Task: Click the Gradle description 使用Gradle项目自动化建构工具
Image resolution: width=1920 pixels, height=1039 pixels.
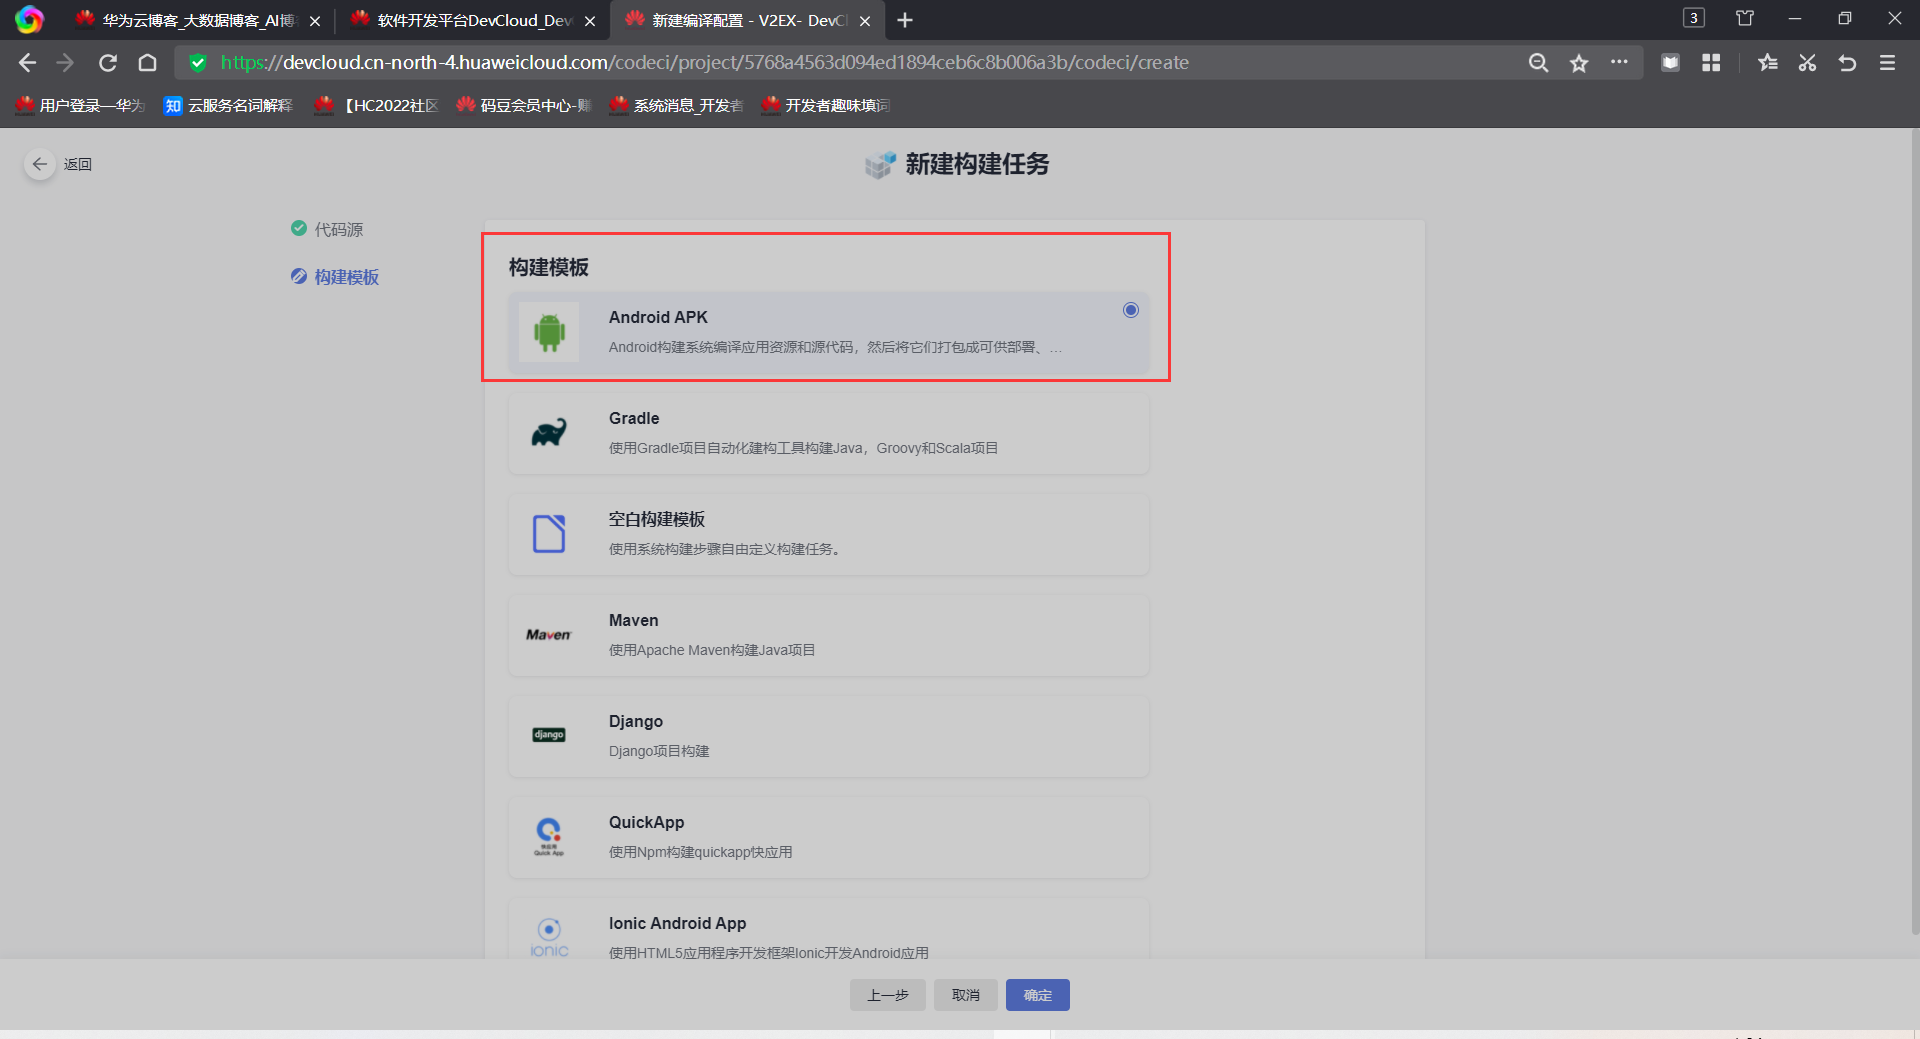Action: click(x=804, y=448)
